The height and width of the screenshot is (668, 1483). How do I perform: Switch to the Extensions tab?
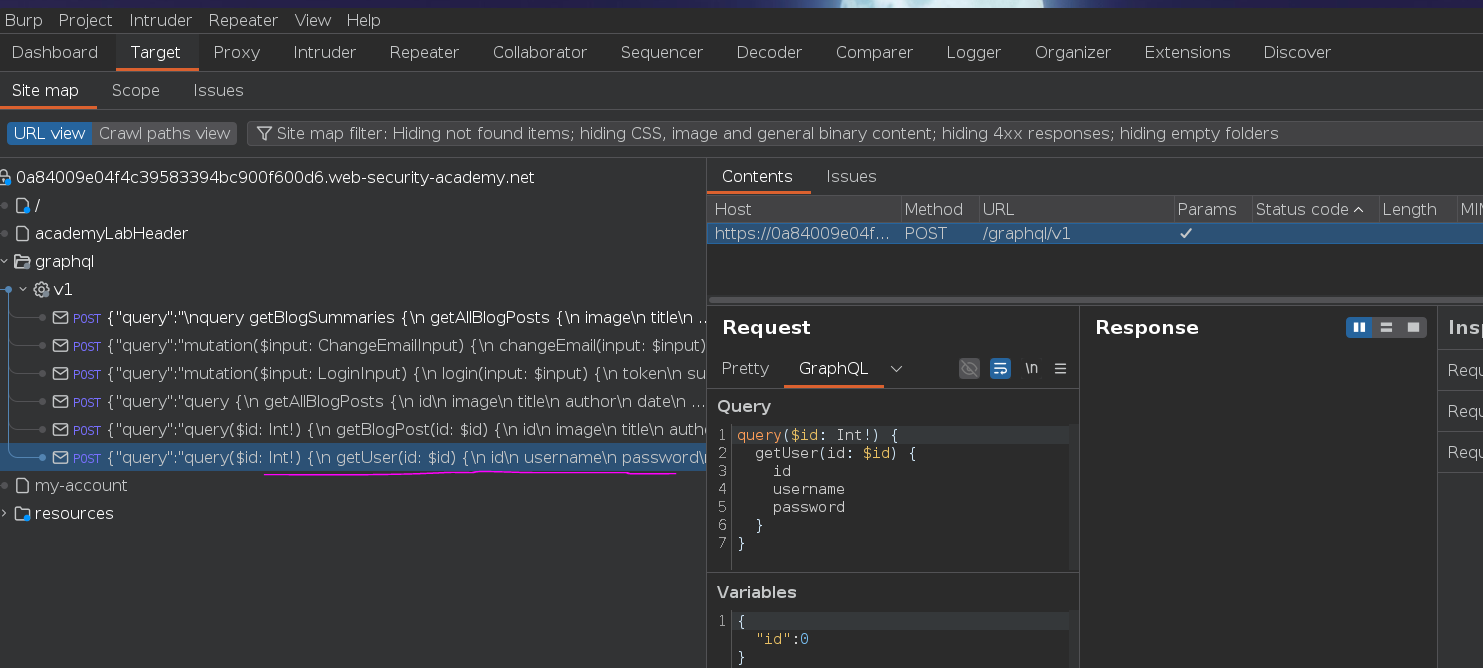tap(1187, 52)
